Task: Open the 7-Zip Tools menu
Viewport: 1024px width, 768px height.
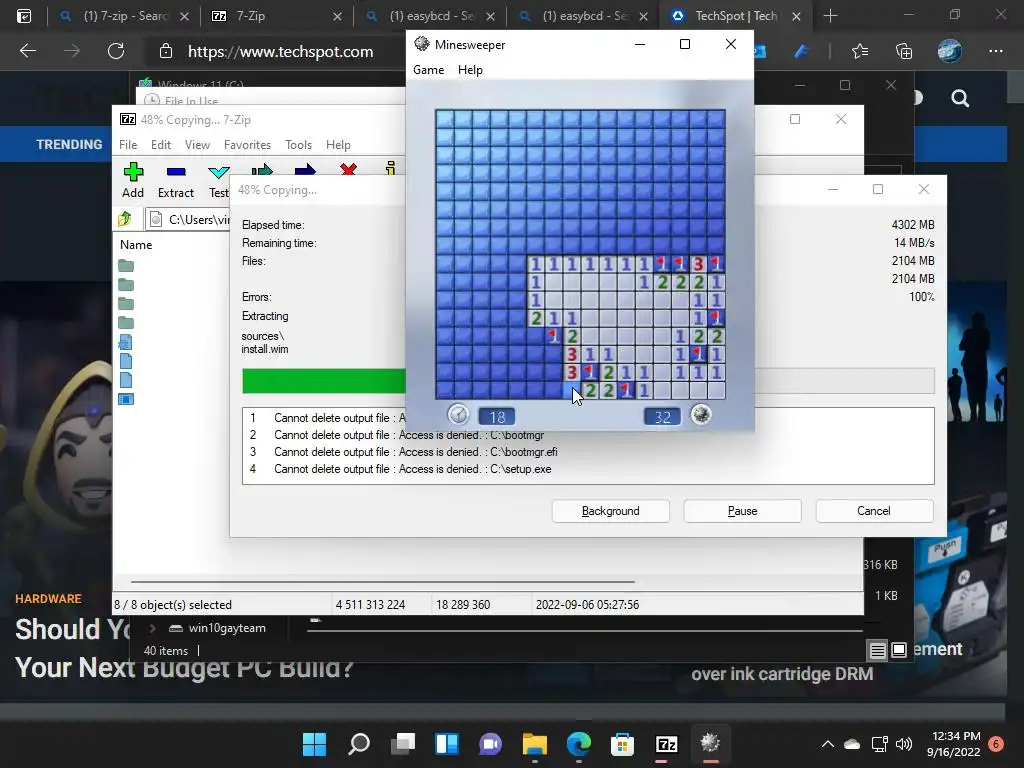Action: click(298, 145)
